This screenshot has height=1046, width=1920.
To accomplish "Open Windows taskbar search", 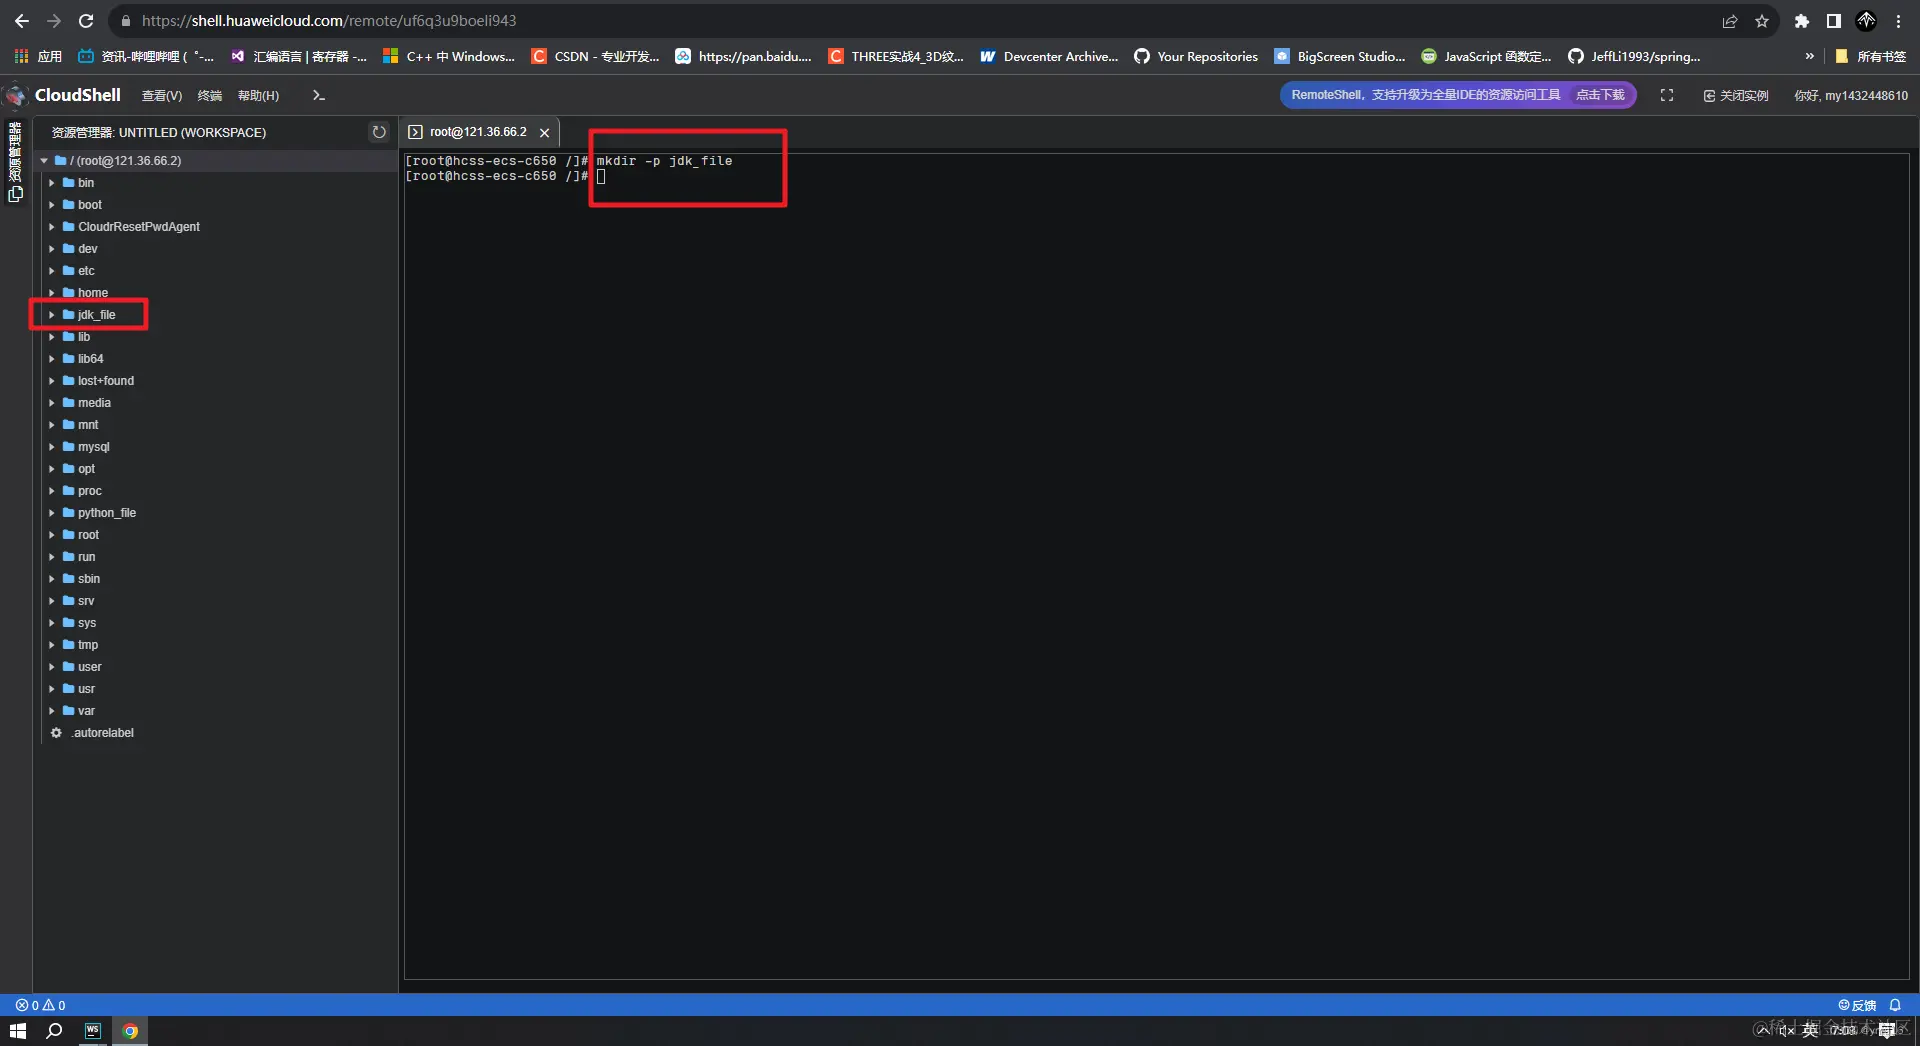I will [x=55, y=1031].
